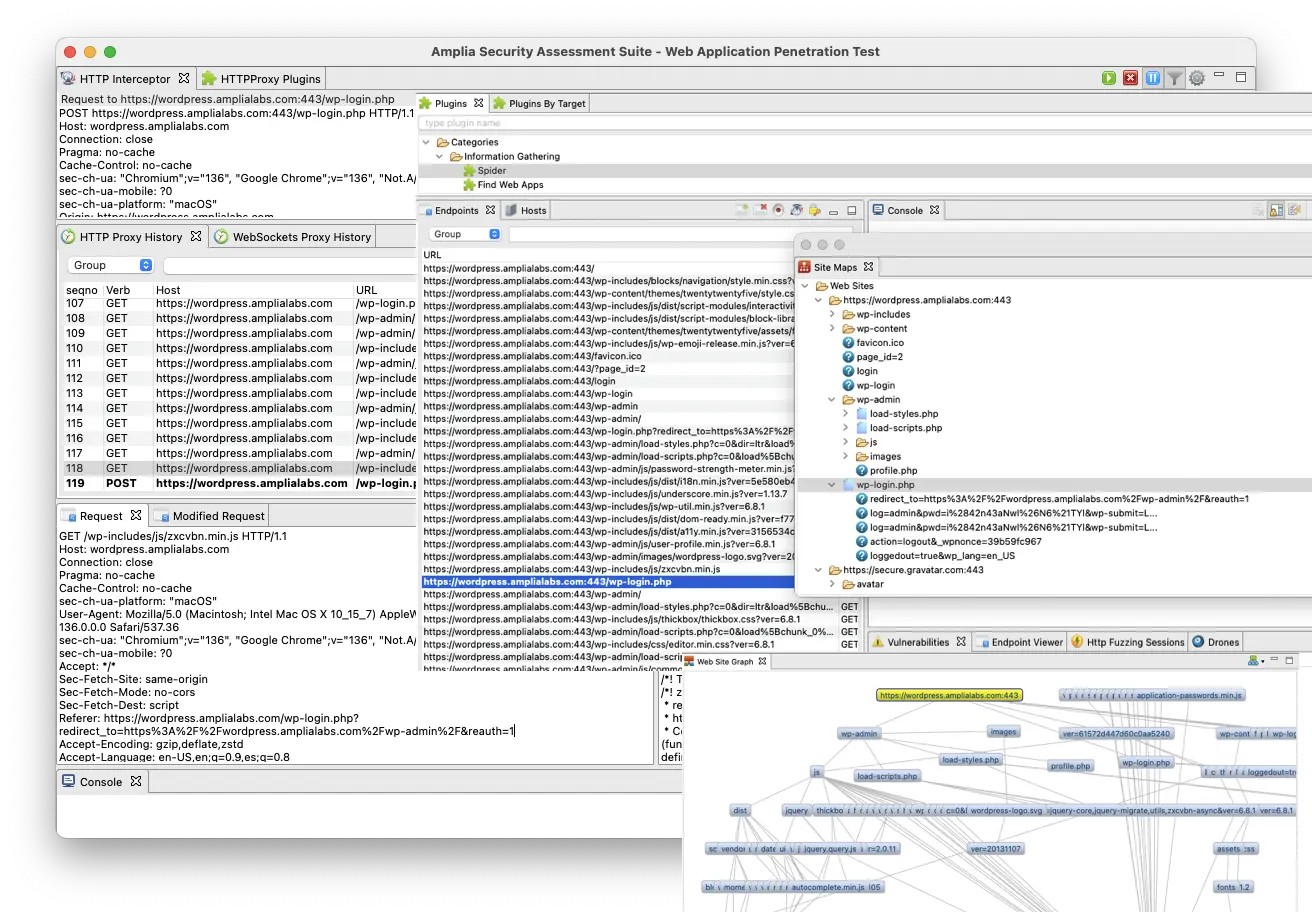Click the load-styles.php file icon in Site Maps
Screen dimensions: 1312x912
862,414
